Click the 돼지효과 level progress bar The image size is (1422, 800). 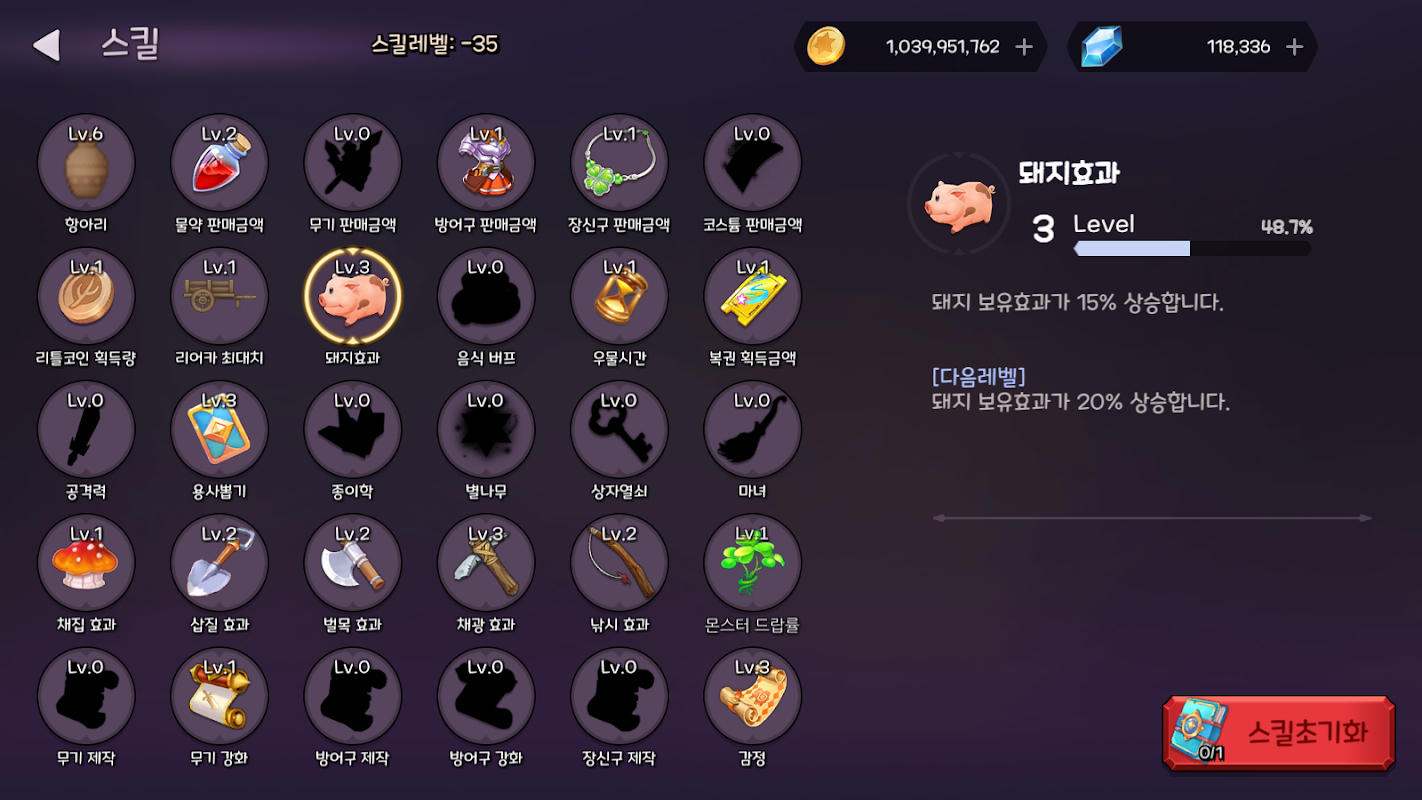pyautogui.click(x=1192, y=248)
